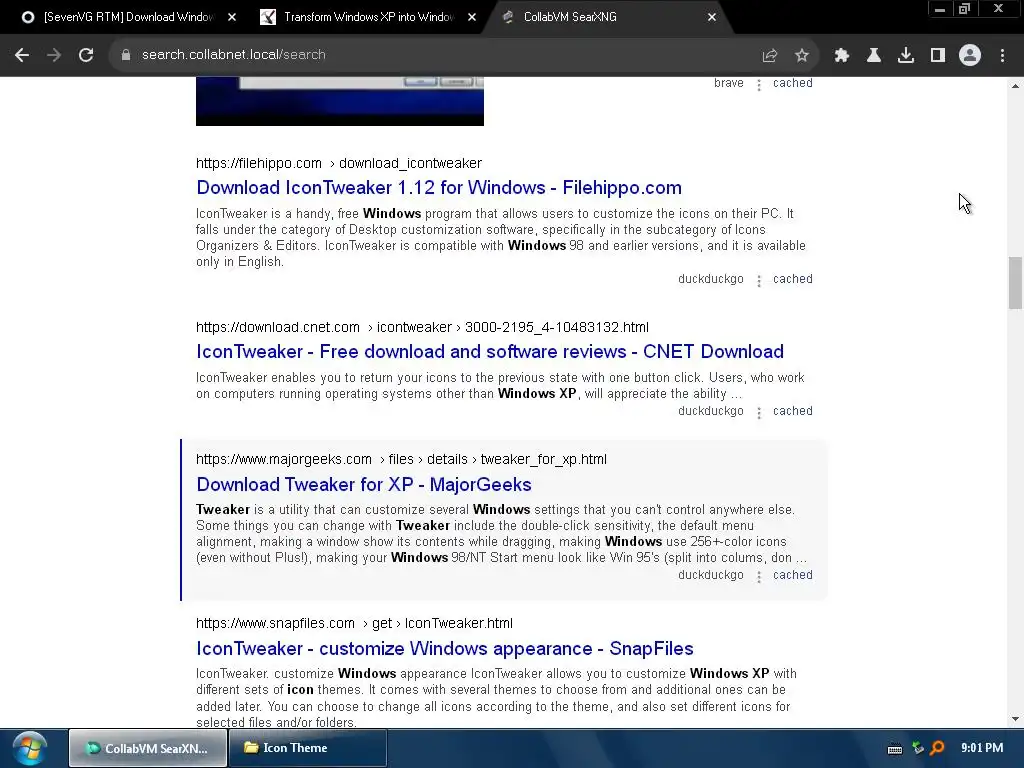Open options dots for MajorGeeks result
The height and width of the screenshot is (768, 1024).
759,577
